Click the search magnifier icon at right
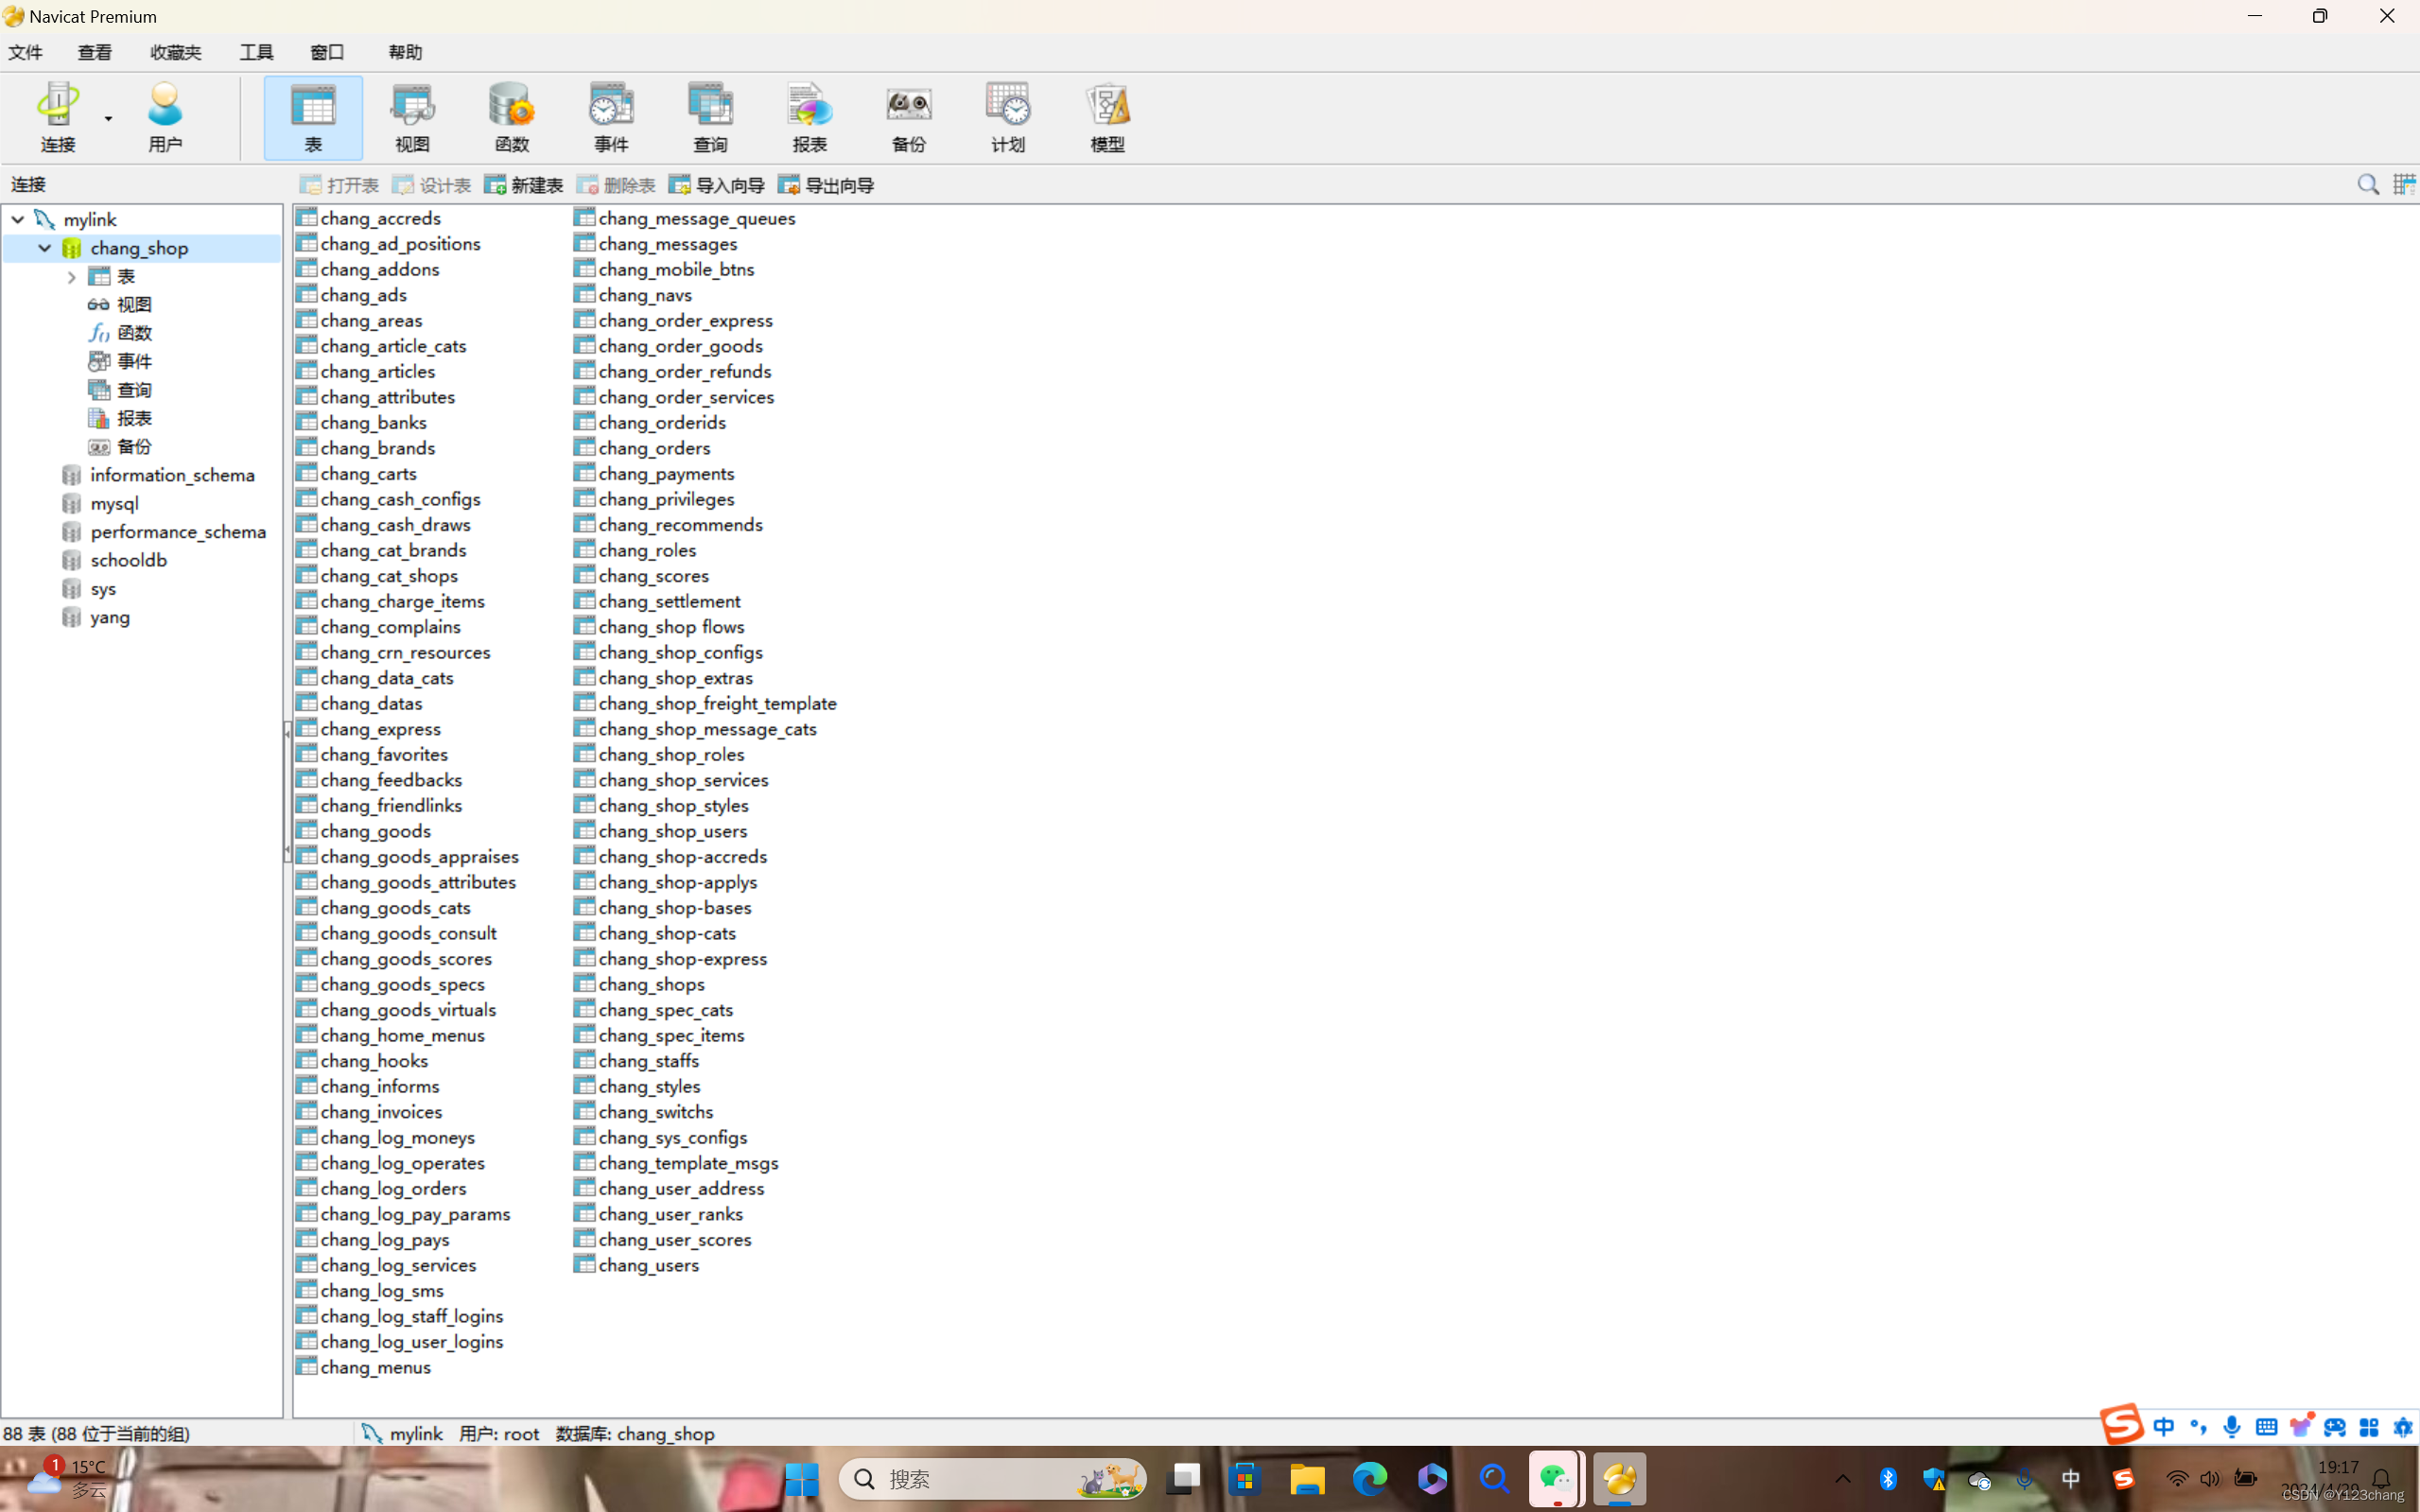2420x1512 pixels. pyautogui.click(x=2367, y=185)
